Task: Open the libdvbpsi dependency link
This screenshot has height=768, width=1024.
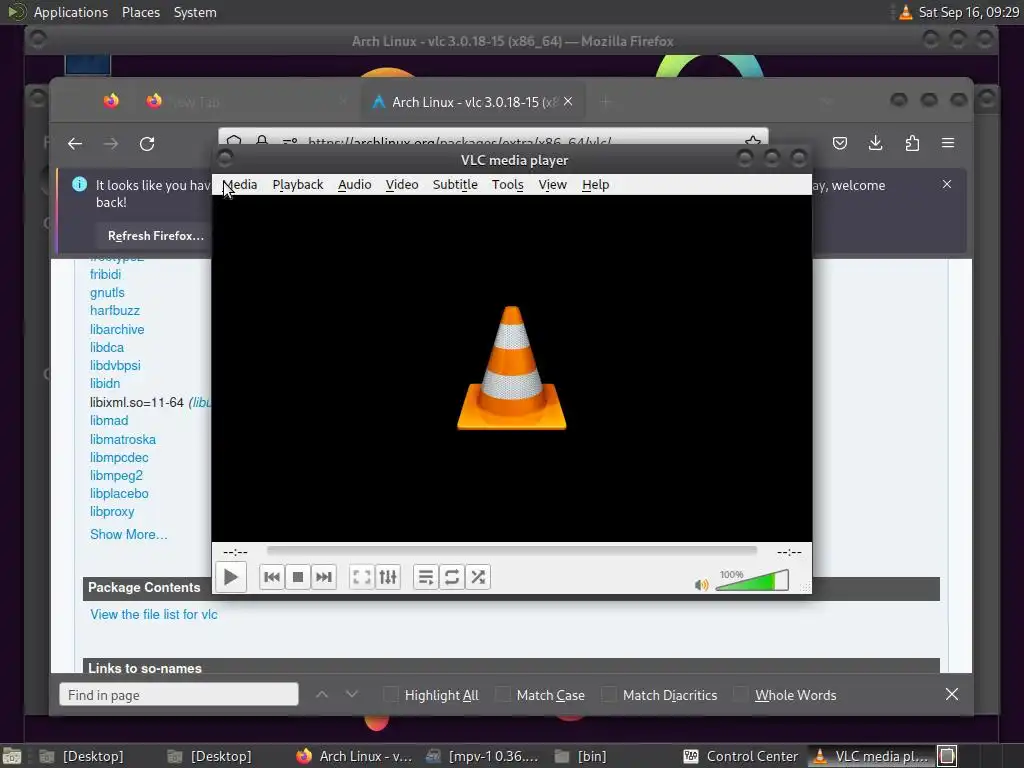Action: point(115,365)
